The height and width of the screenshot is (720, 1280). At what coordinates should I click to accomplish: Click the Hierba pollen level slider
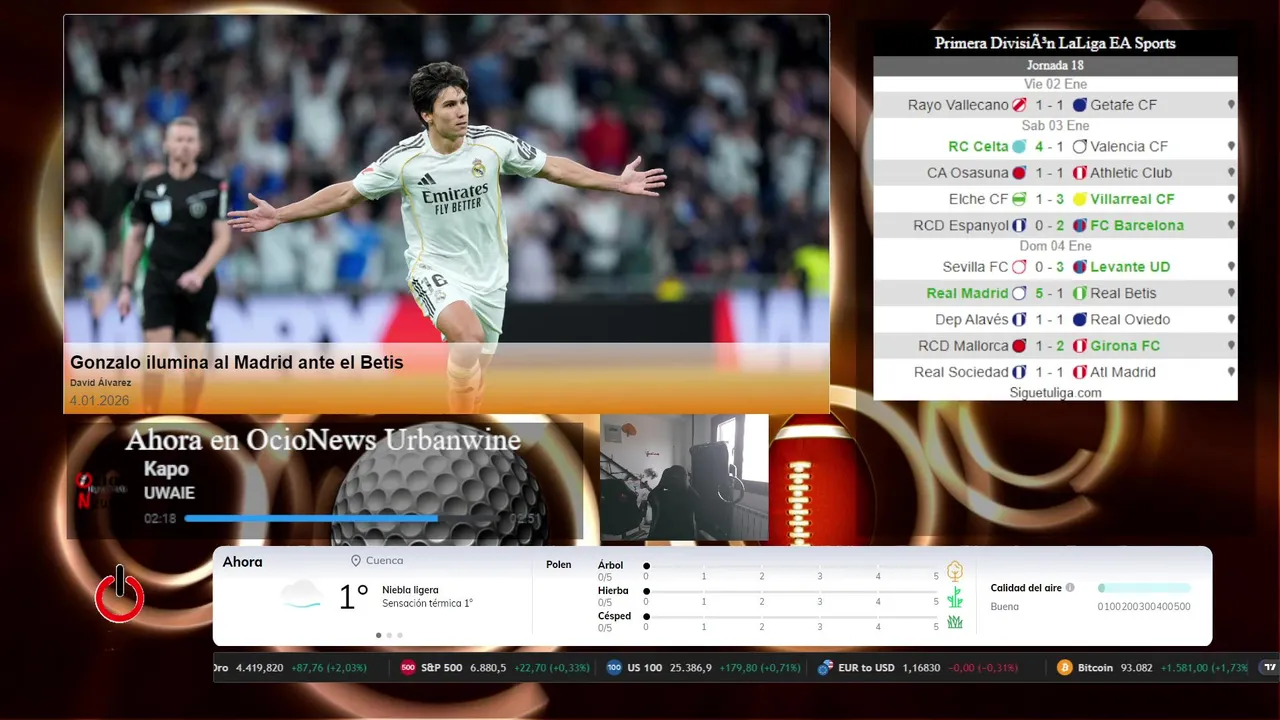791,592
